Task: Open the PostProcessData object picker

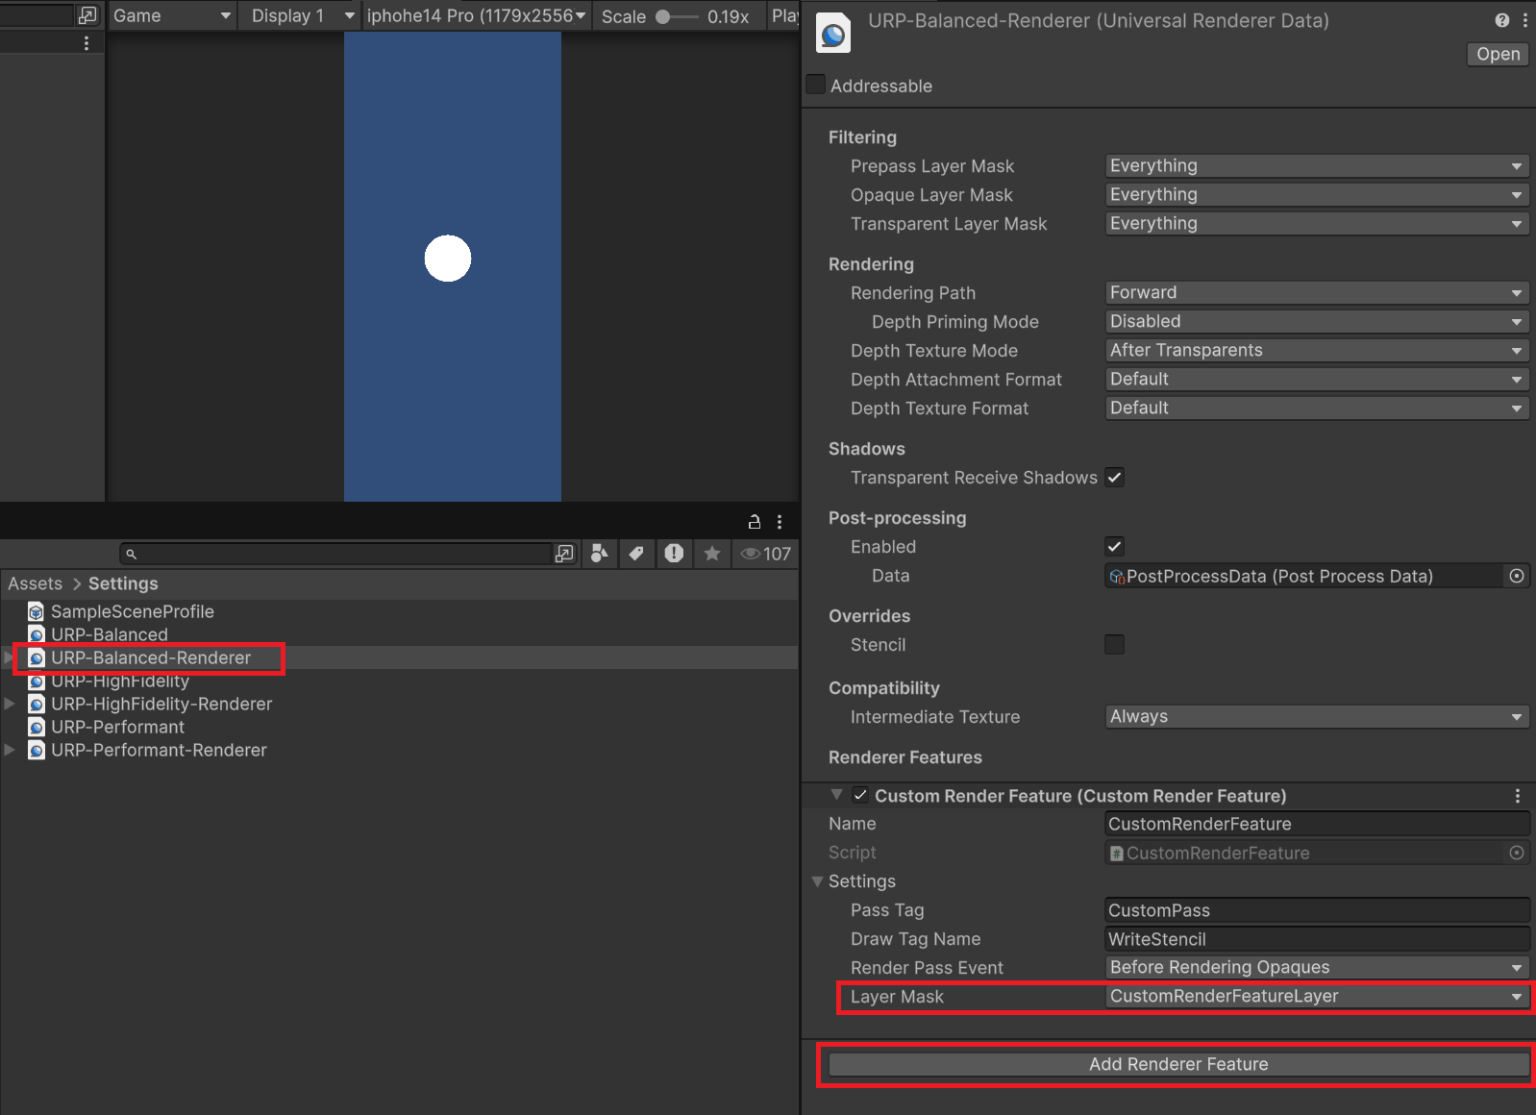Action: point(1517,576)
